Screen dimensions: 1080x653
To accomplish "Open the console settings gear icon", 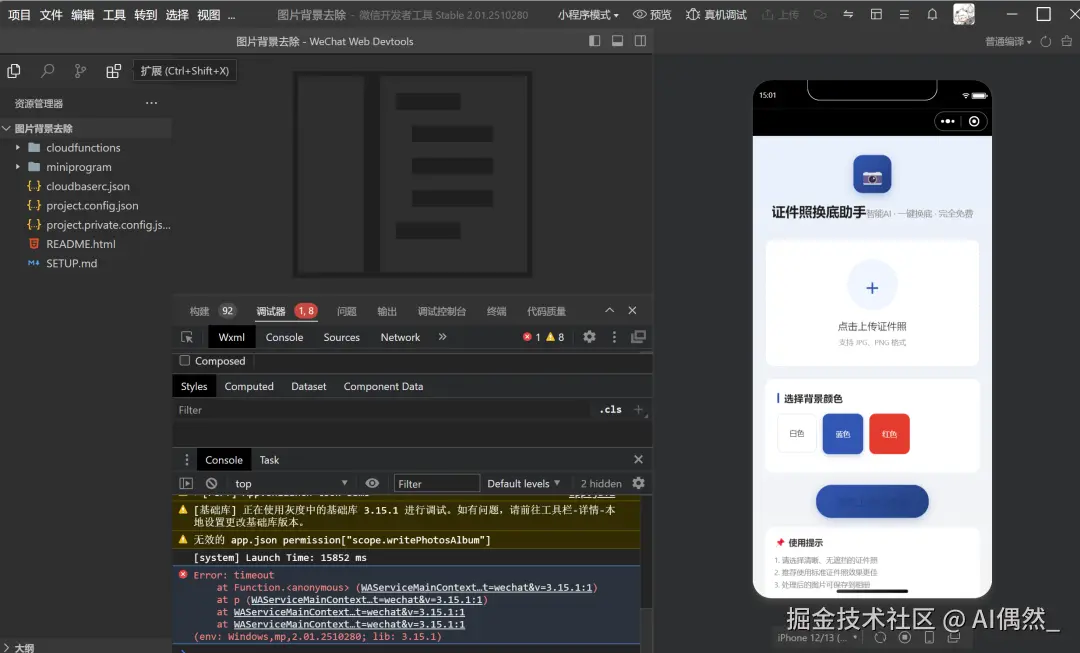I will tap(638, 484).
